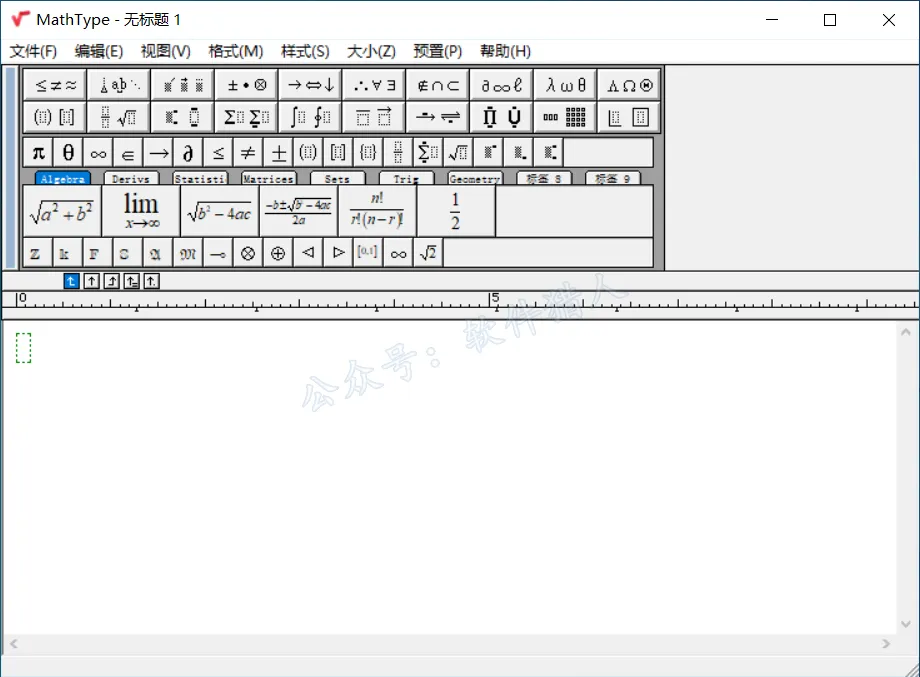Open products and set theory templates palette
The width and height of the screenshot is (920, 677).
(x=502, y=117)
